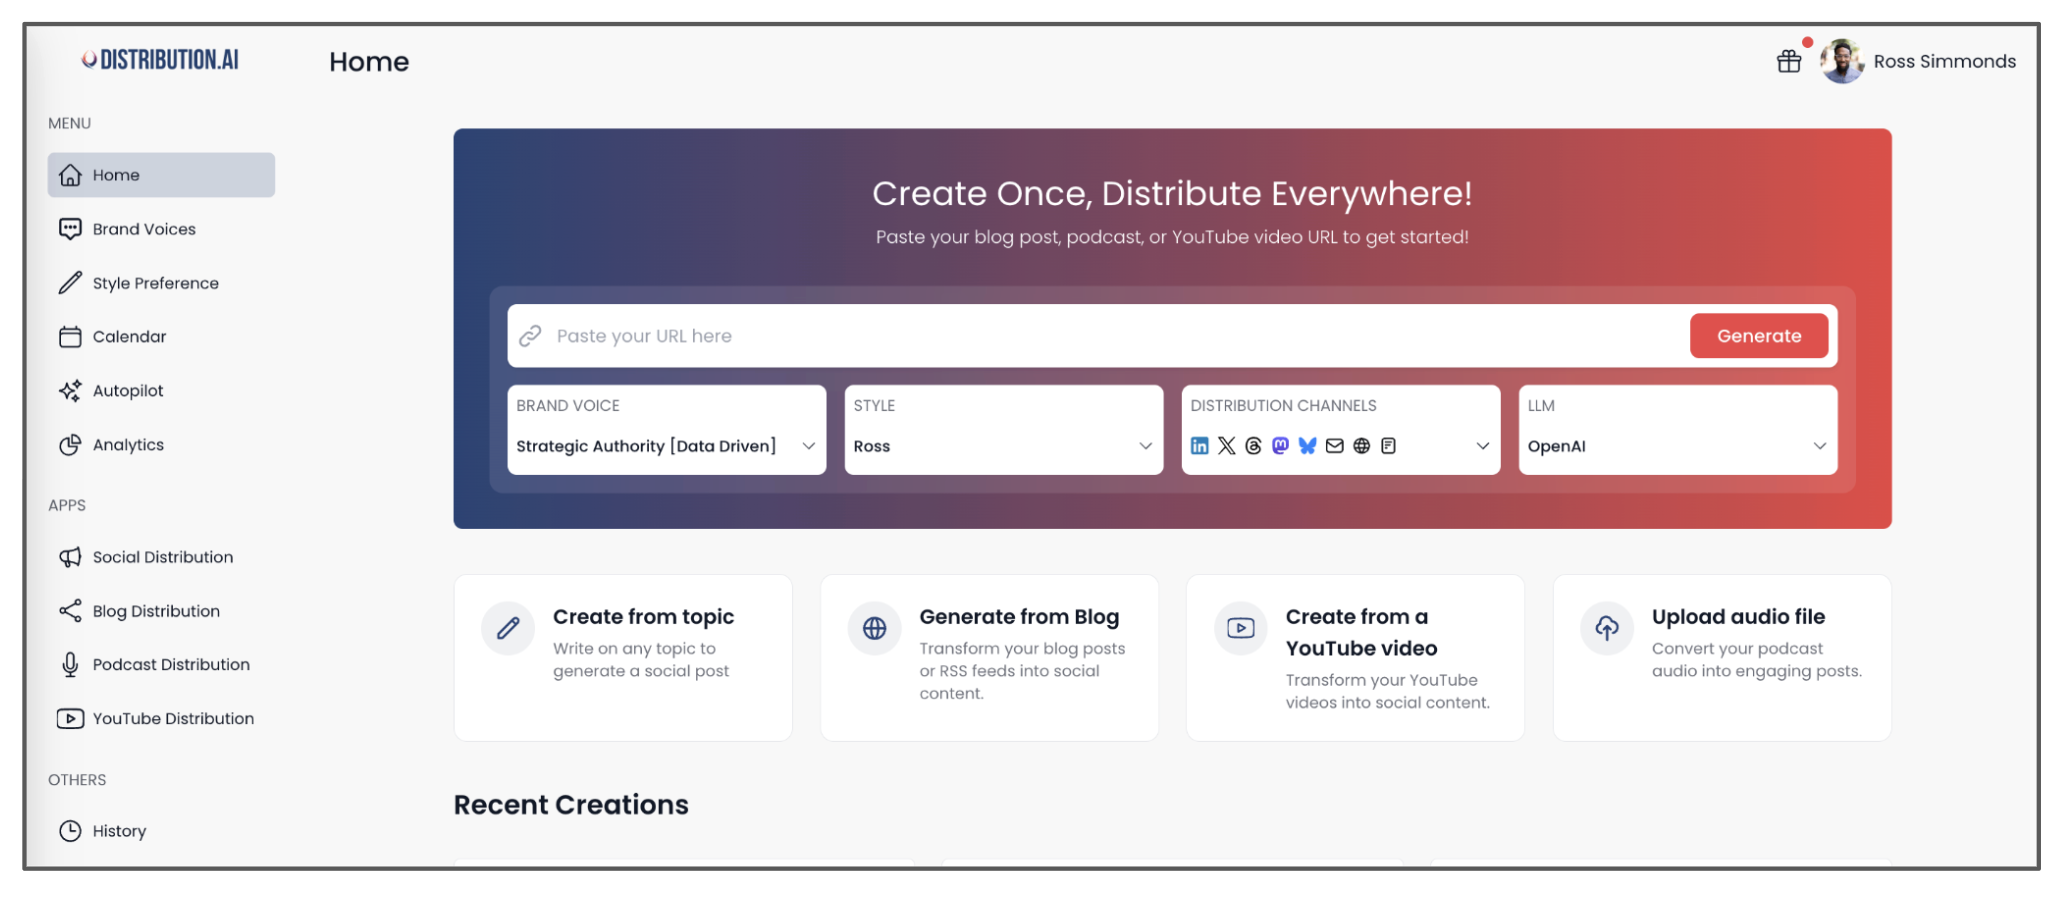The image size is (2052, 902).
Task: Expand the Distribution Channels chevron
Action: 1482,446
